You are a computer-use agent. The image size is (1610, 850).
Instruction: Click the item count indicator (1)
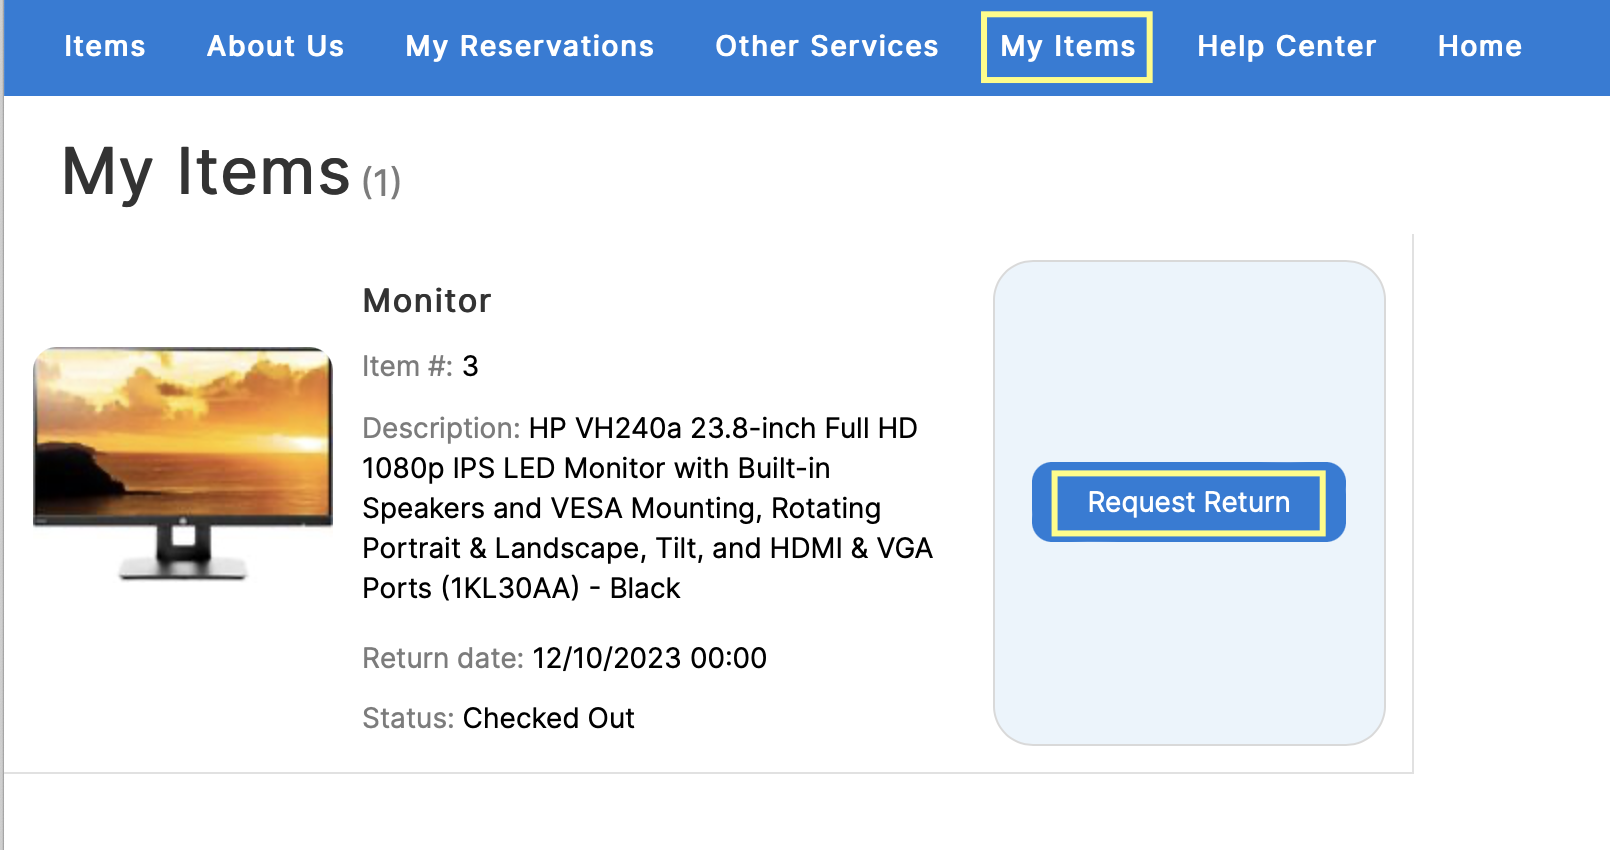click(x=381, y=181)
